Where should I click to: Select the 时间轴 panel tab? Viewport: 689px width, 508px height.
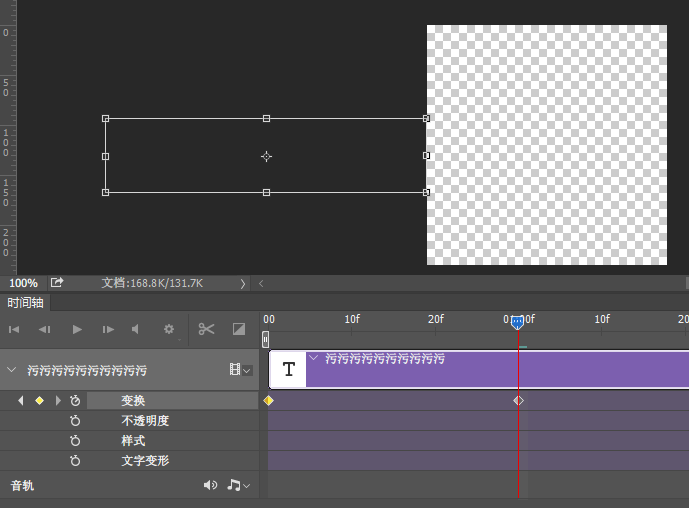click(25, 303)
